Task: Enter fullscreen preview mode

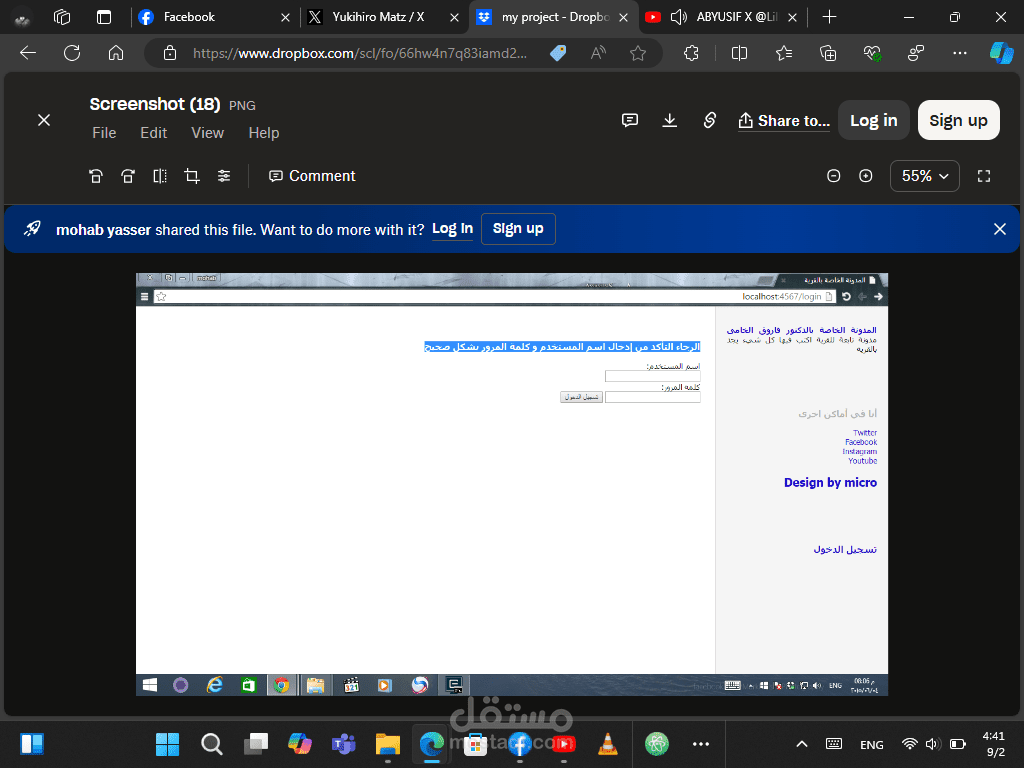Action: [984, 176]
